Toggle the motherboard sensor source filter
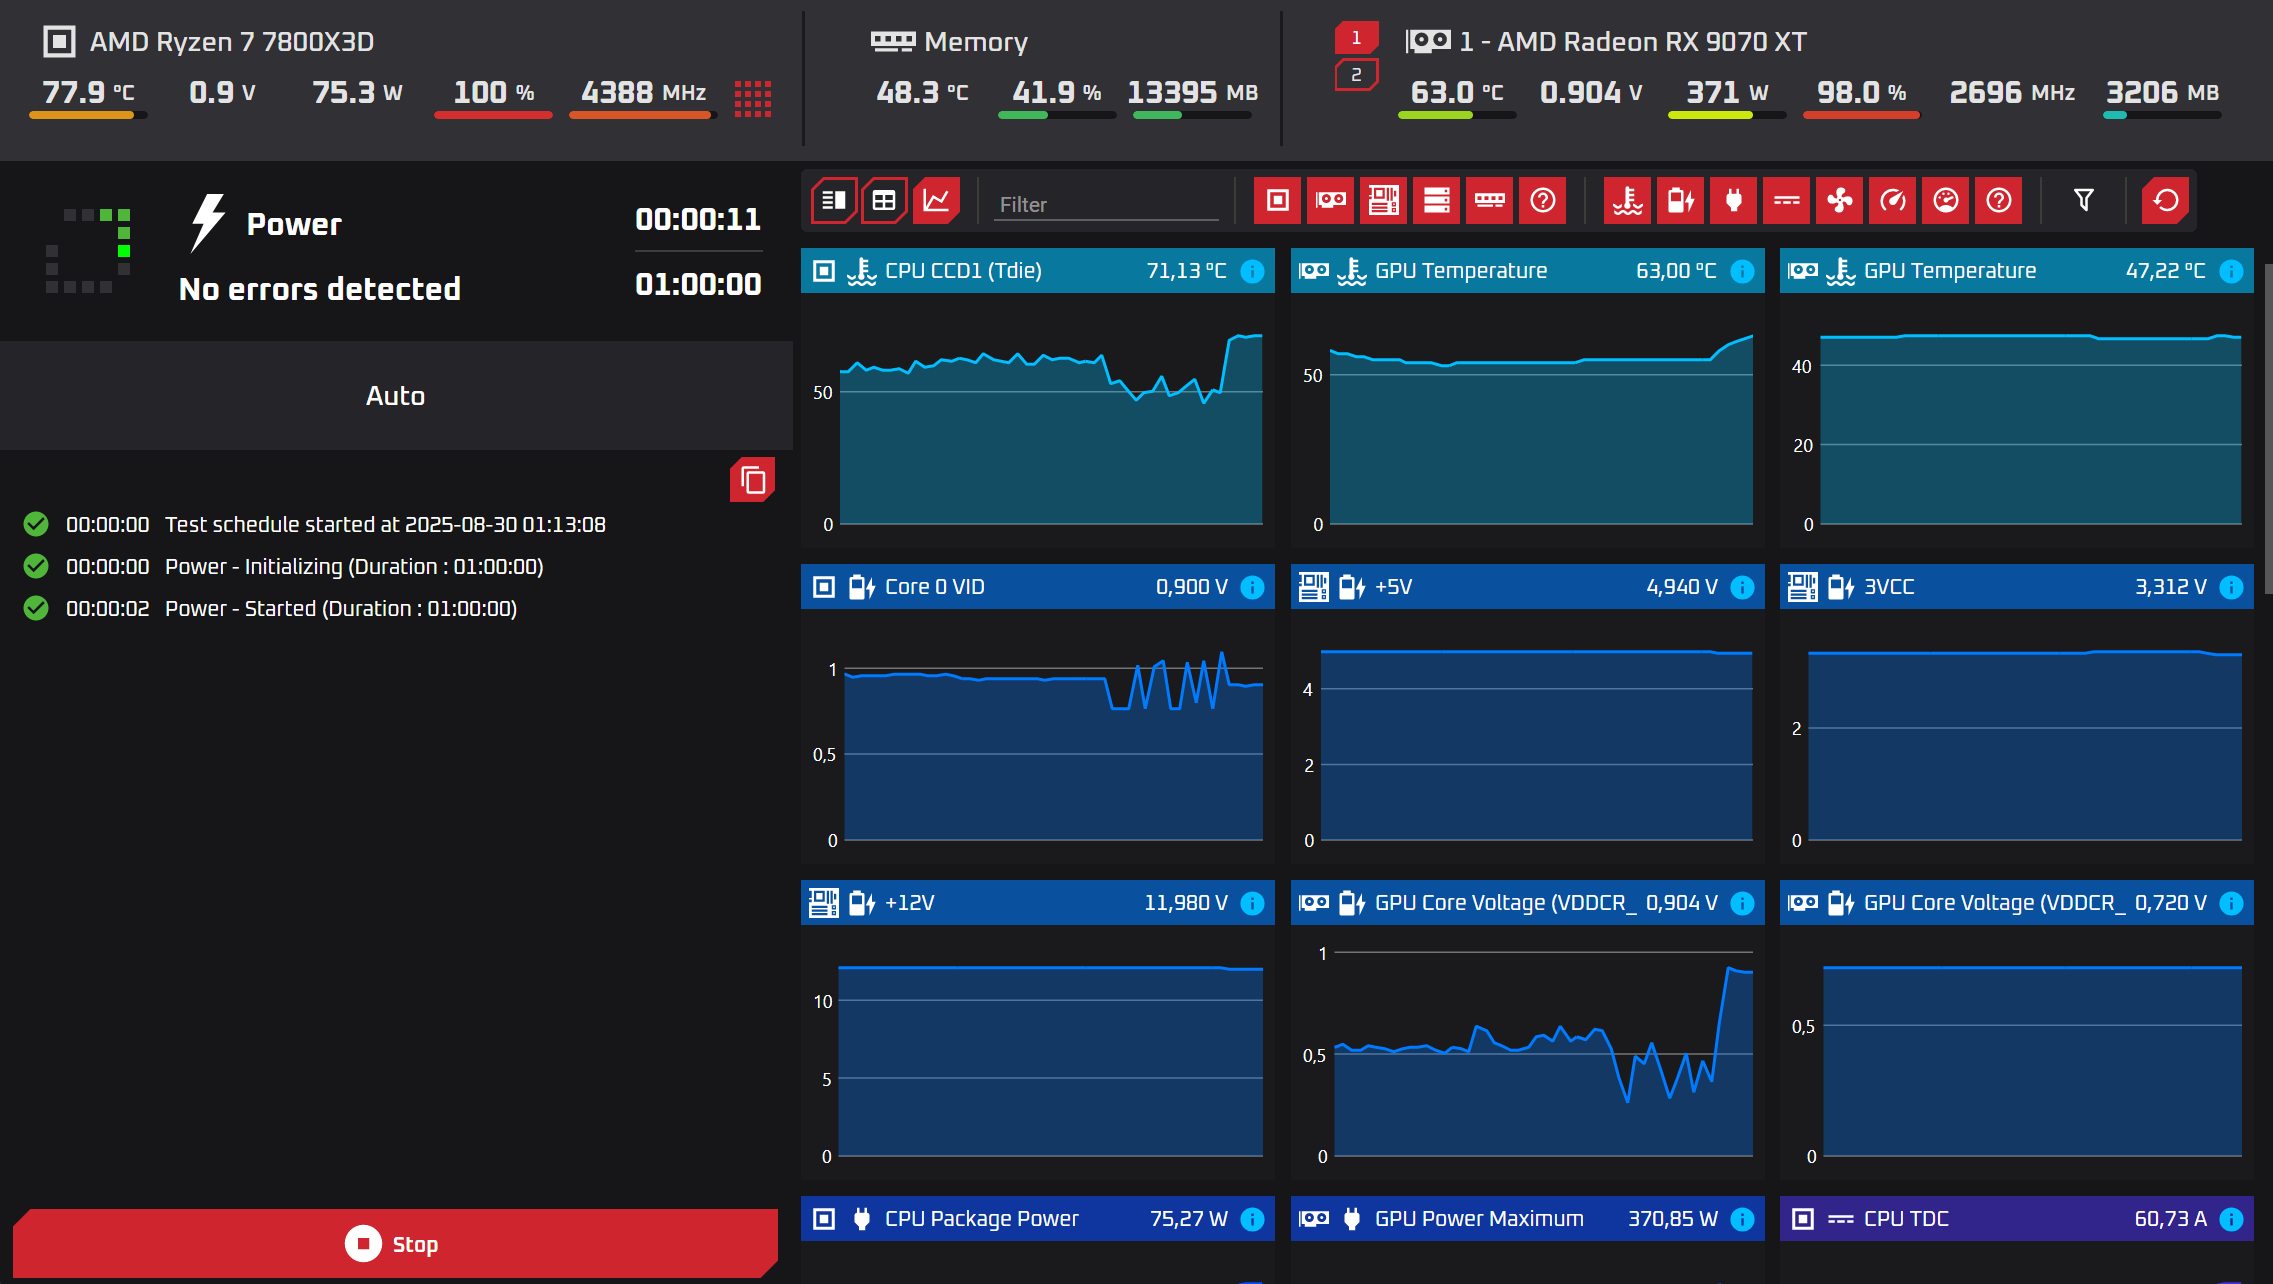This screenshot has height=1284, width=2273. 1383,201
